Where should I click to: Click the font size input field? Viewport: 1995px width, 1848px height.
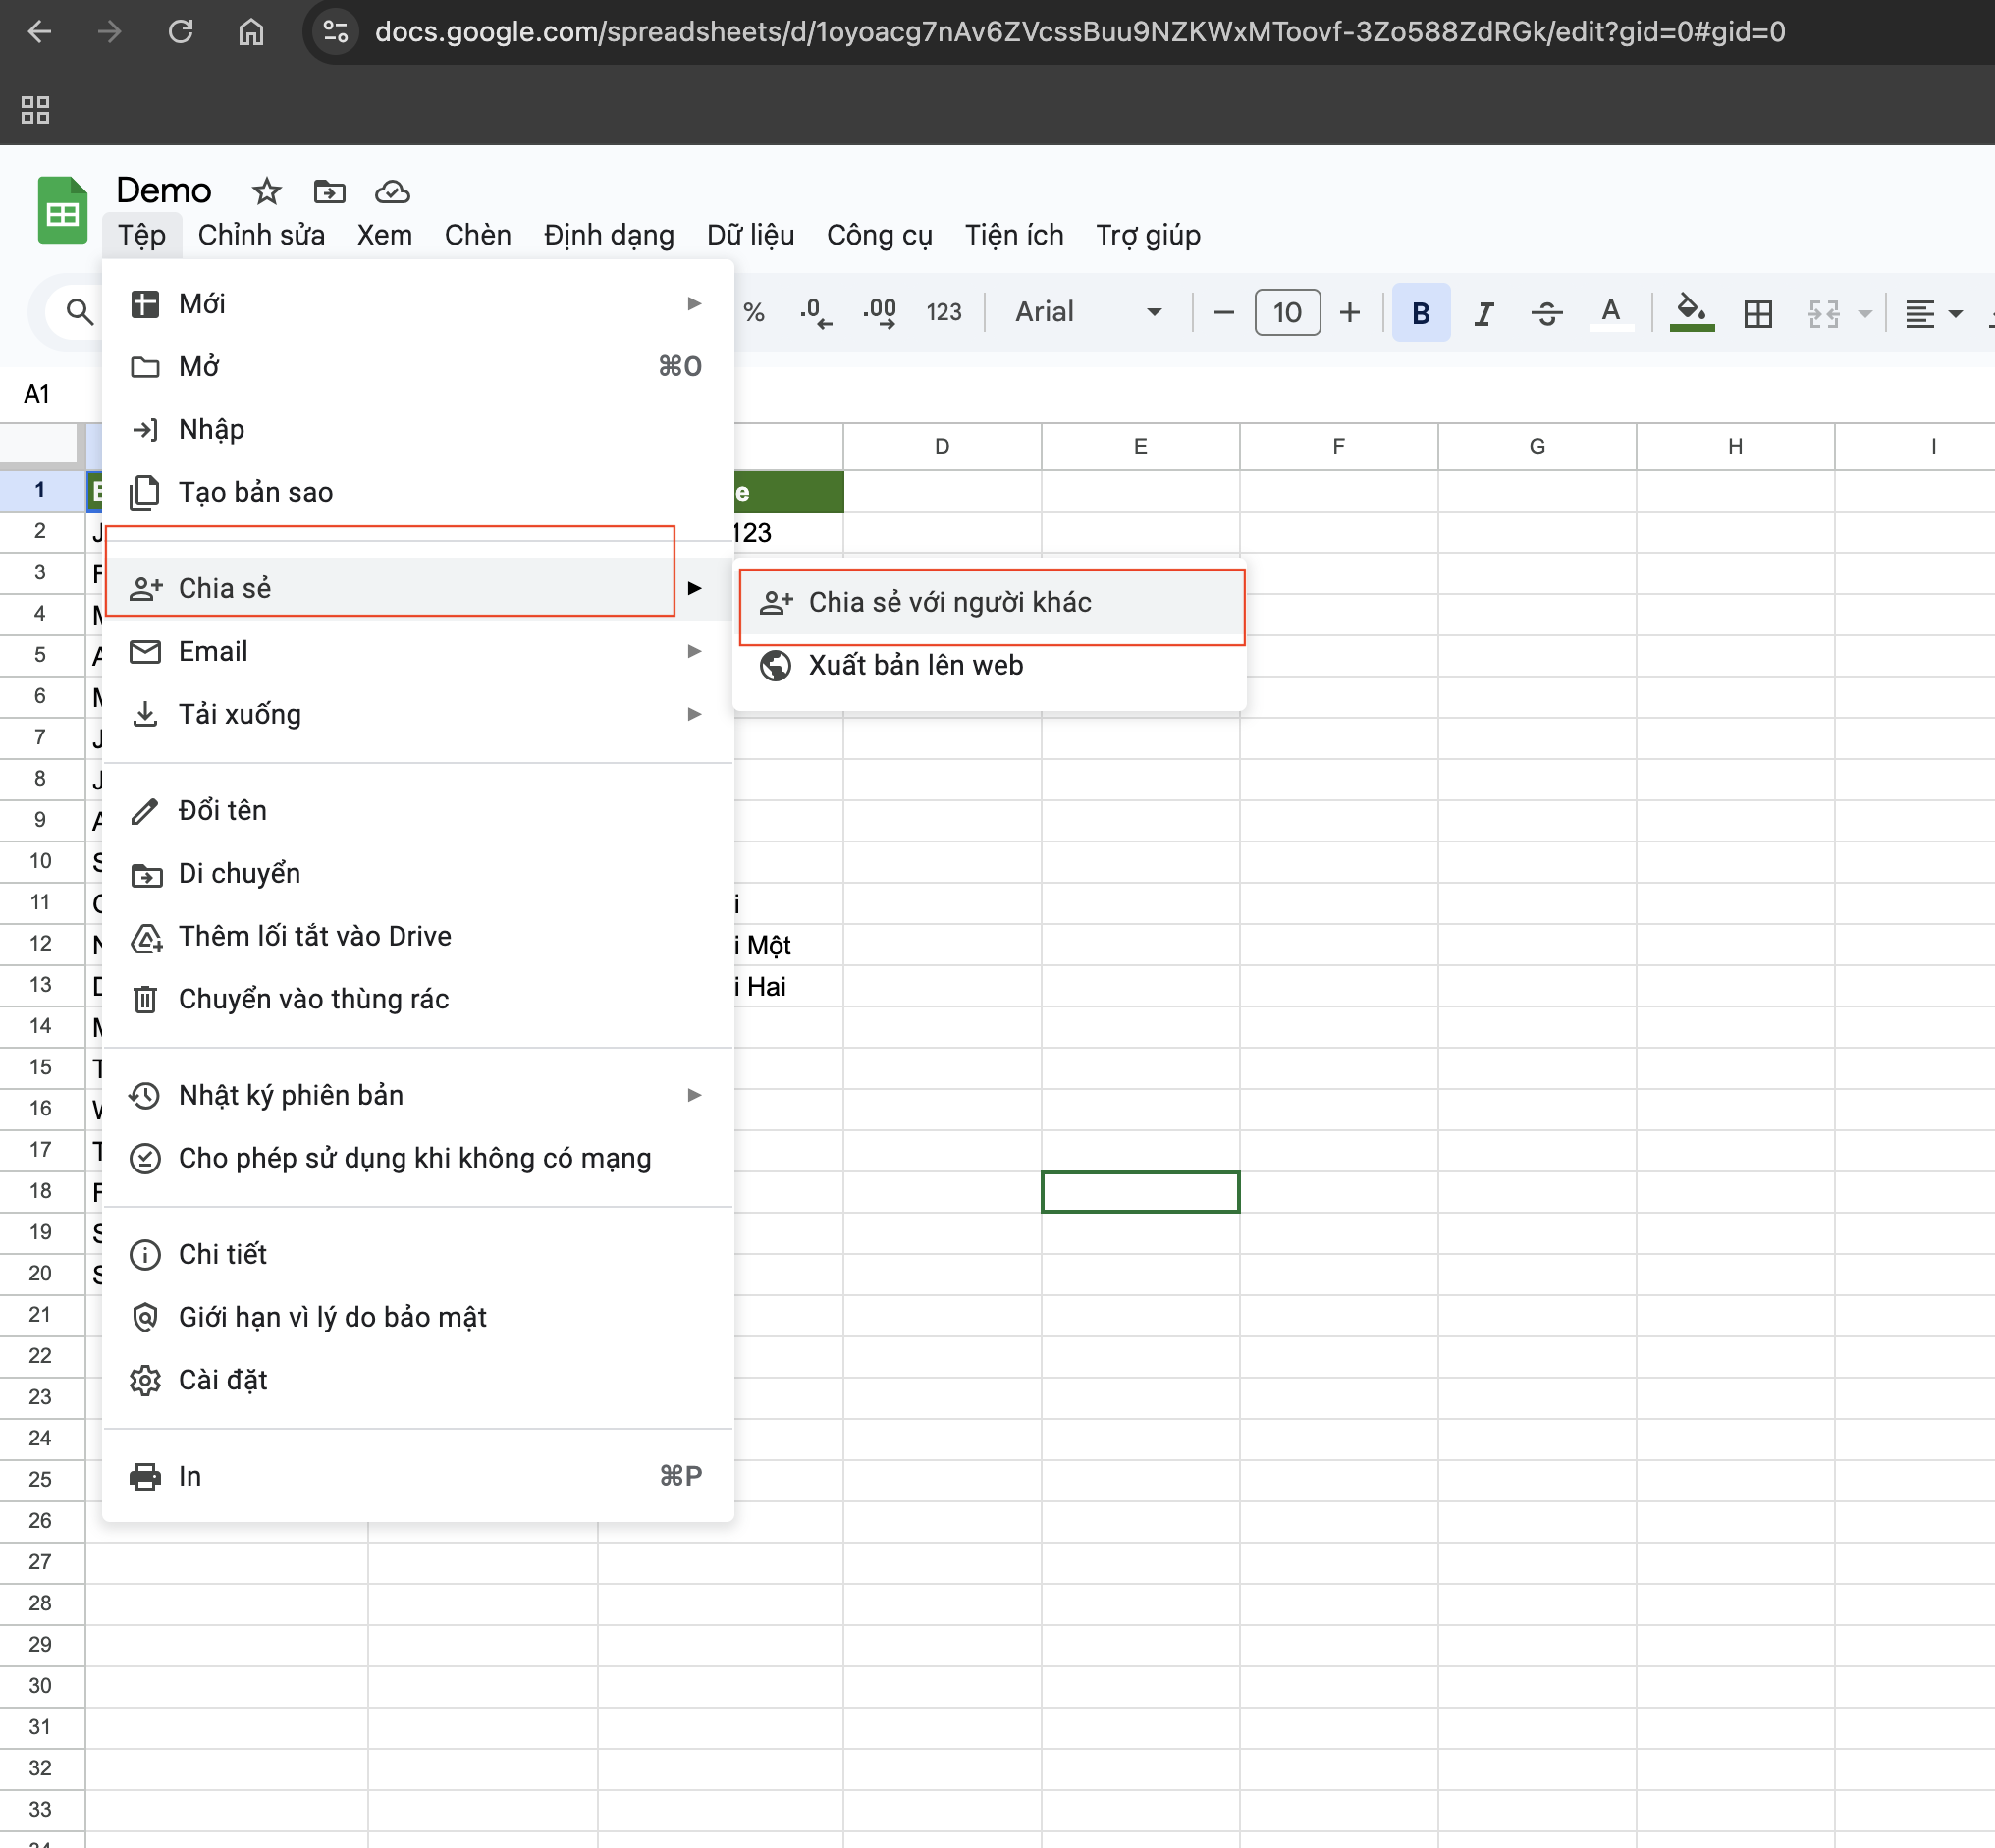click(1286, 313)
